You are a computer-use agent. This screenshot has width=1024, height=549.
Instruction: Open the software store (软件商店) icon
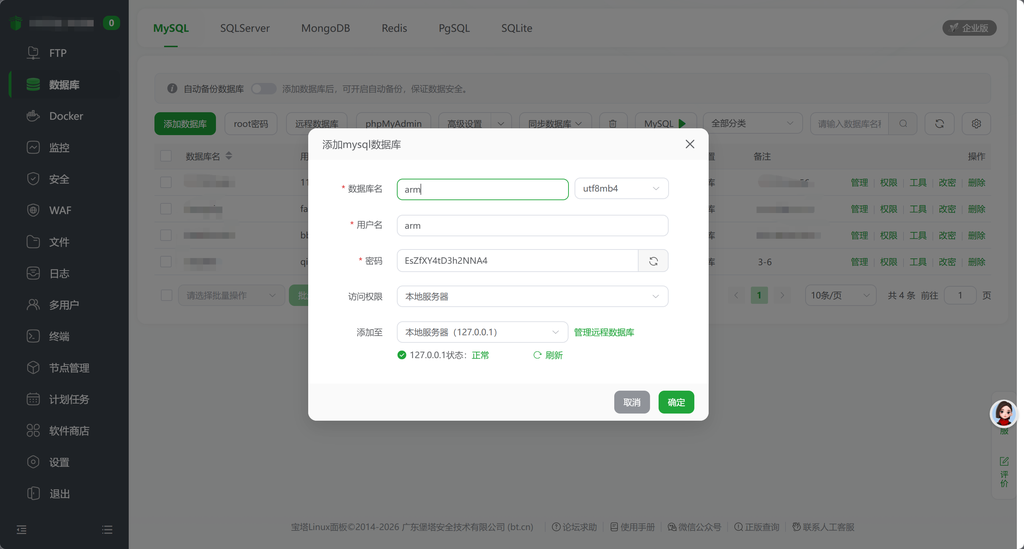pyautogui.click(x=33, y=430)
